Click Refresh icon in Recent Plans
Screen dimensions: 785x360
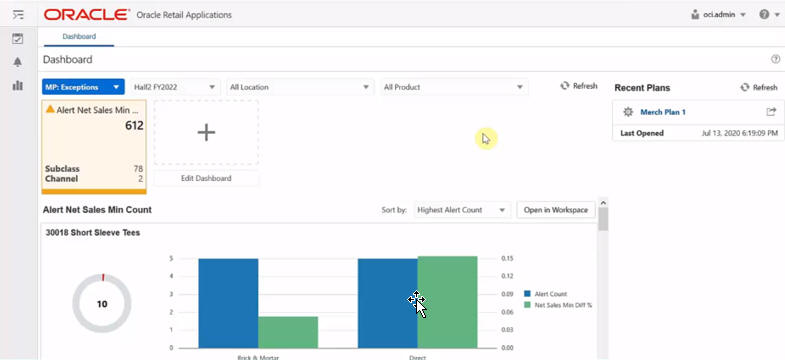(x=745, y=87)
